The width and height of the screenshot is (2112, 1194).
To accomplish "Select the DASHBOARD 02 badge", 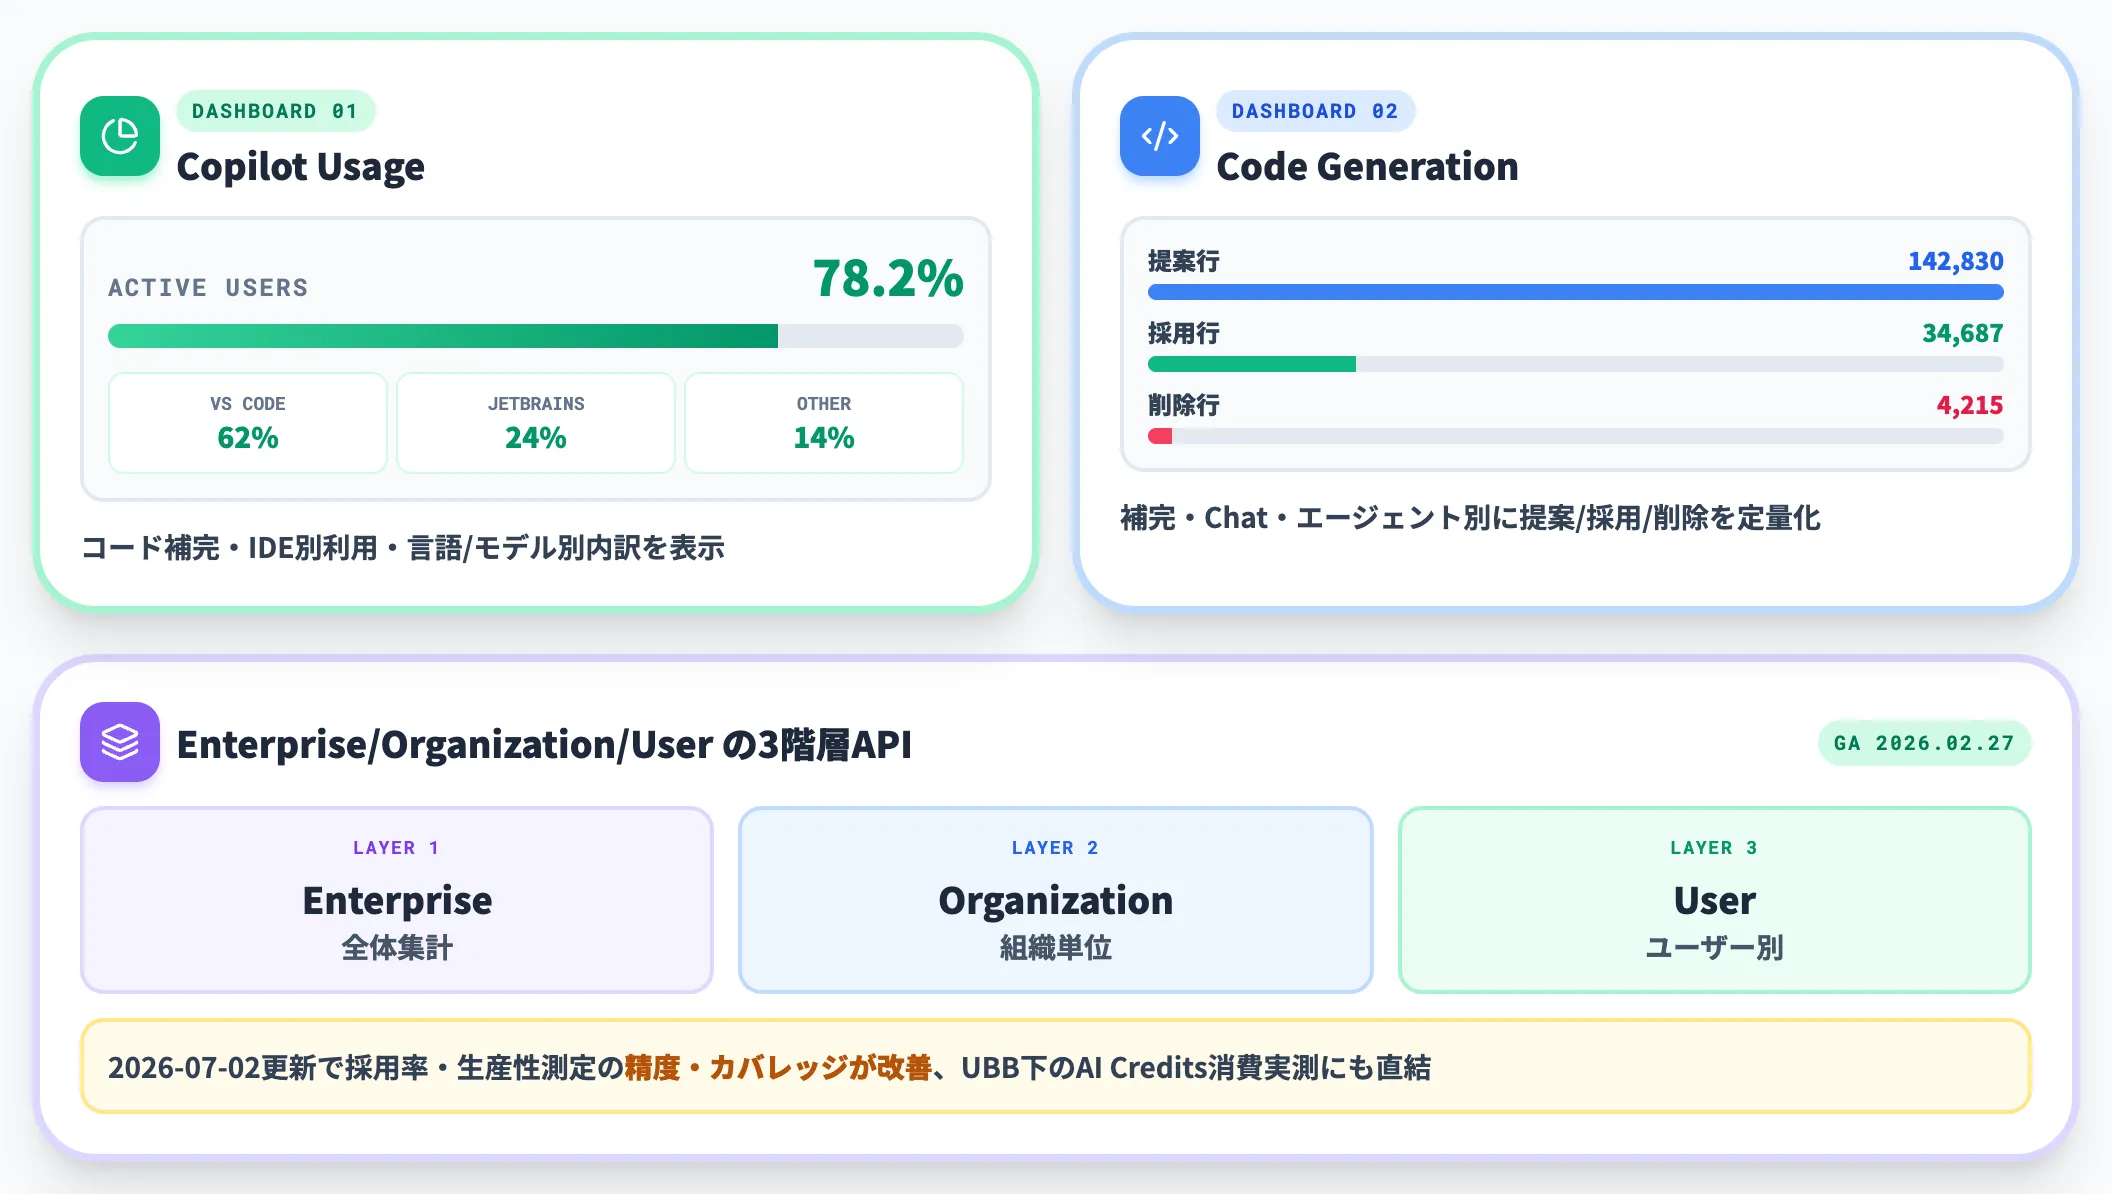I will [1315, 111].
